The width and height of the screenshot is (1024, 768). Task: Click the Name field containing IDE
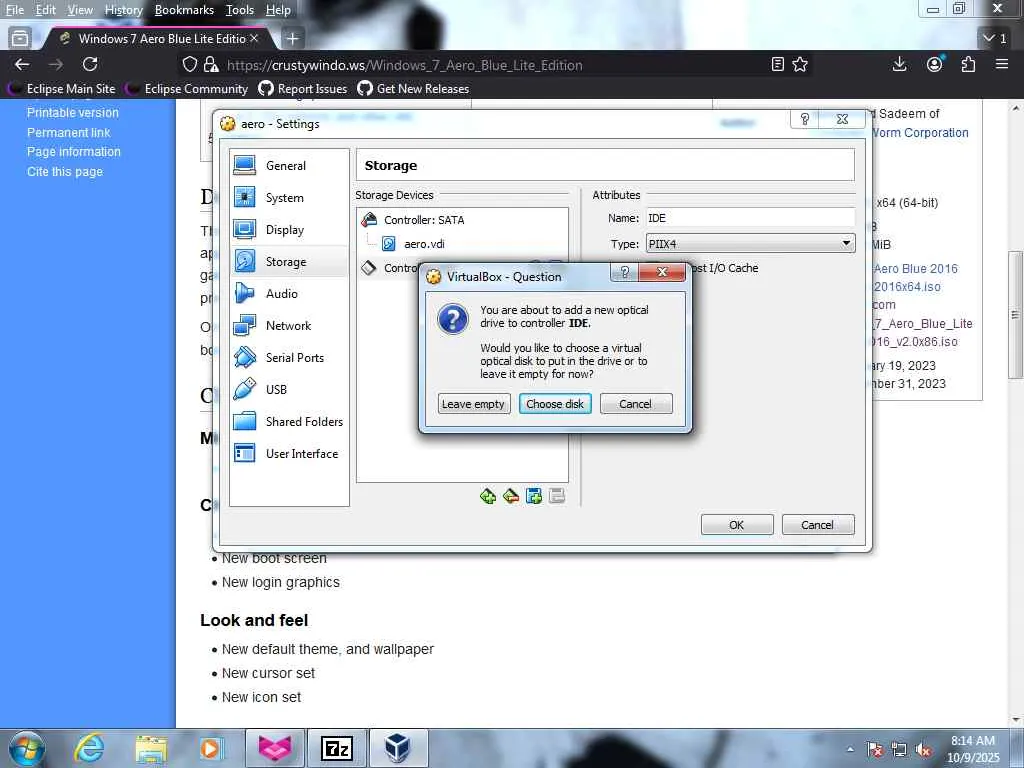[x=750, y=217]
